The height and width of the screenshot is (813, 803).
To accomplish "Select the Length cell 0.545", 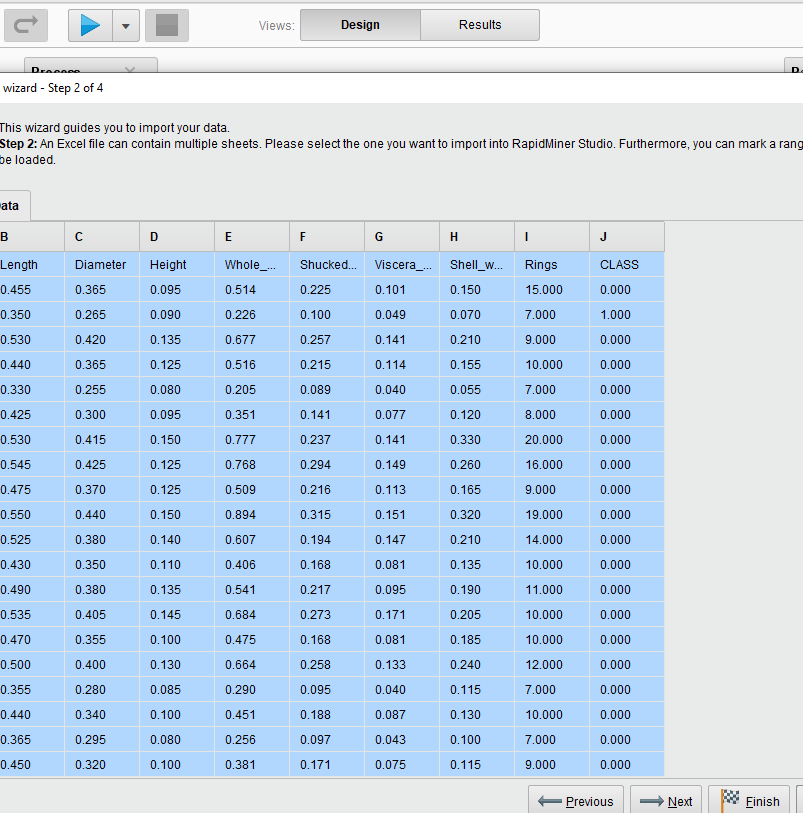I will [32, 465].
